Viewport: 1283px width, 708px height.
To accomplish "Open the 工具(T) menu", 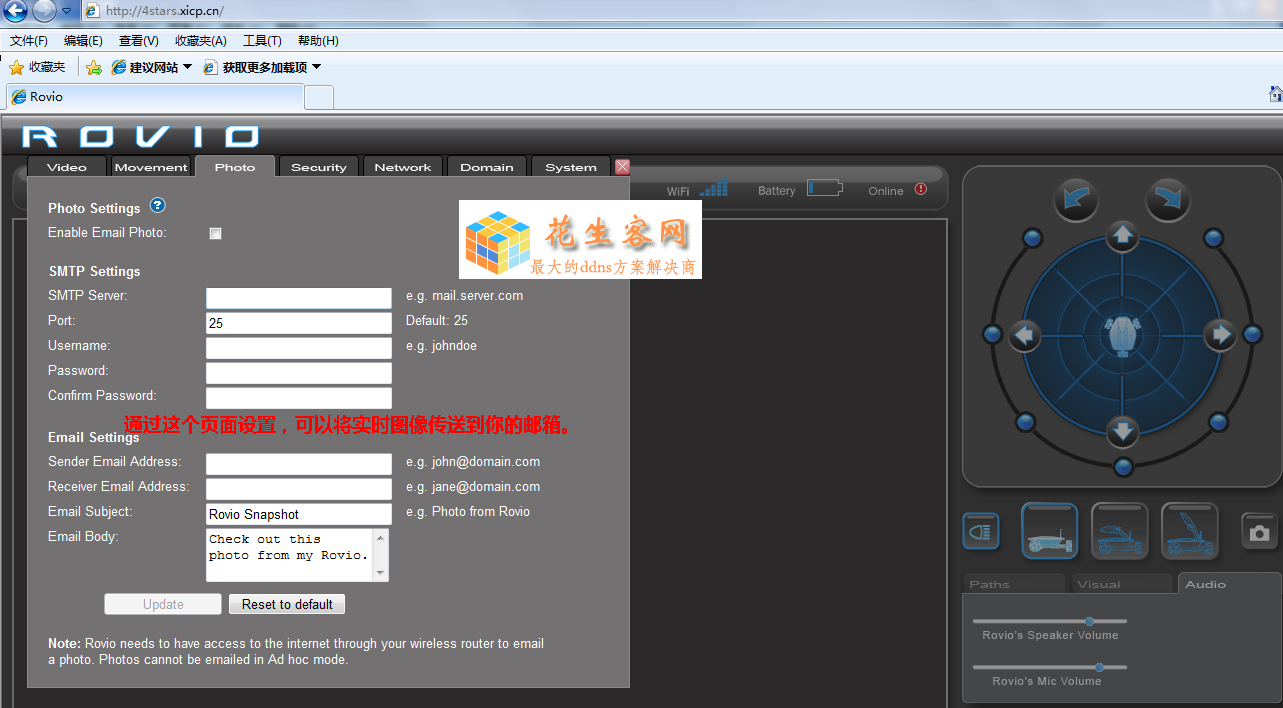I will 262,41.
